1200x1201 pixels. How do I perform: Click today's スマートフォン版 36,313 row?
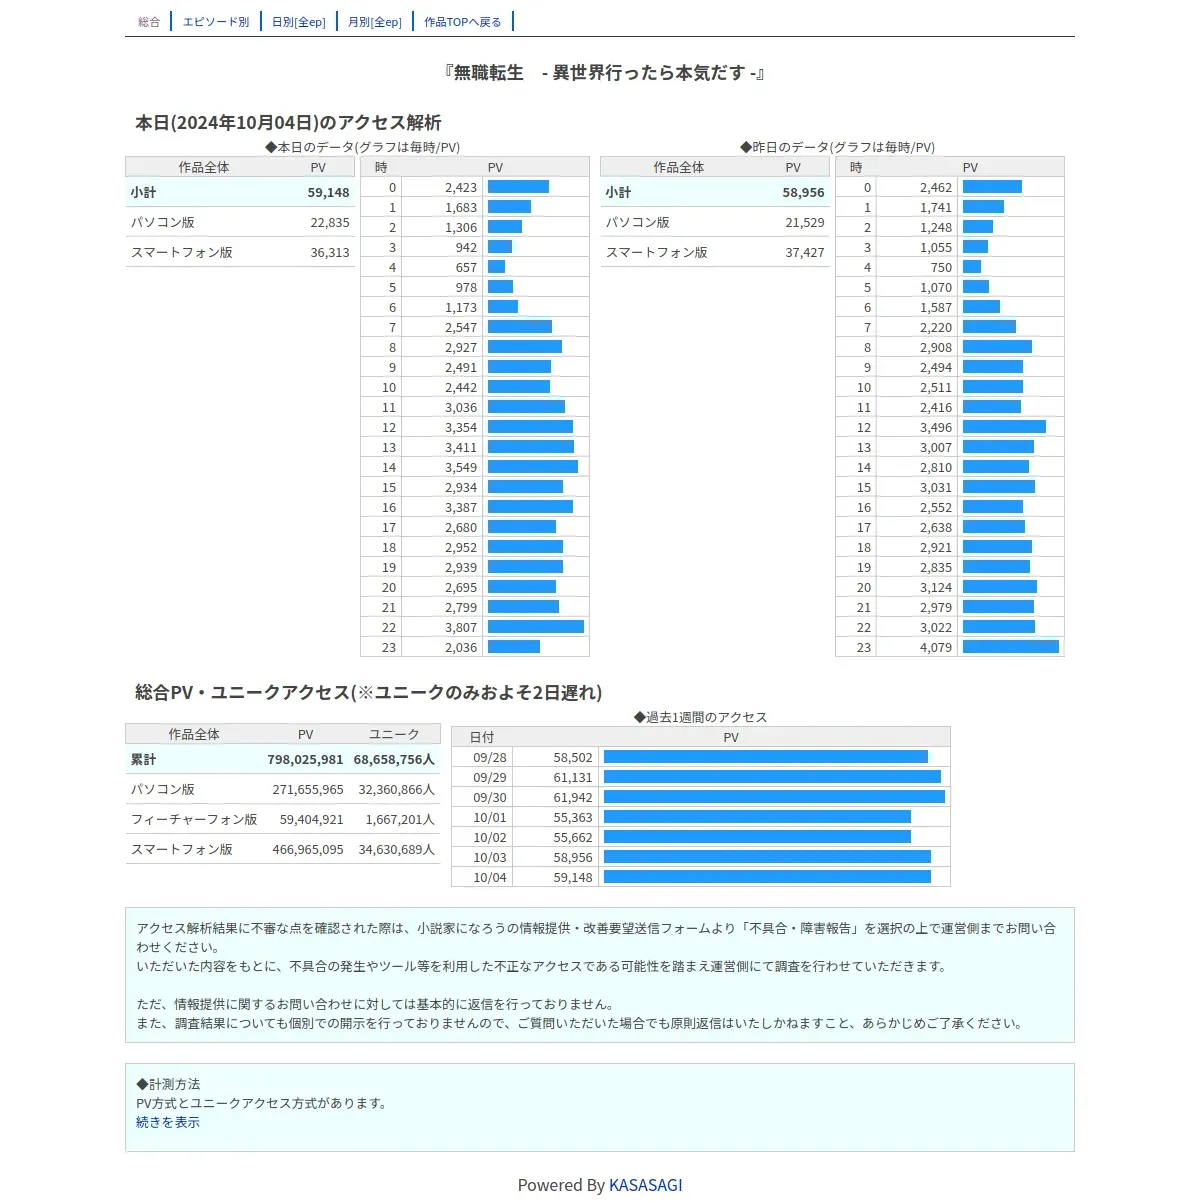coord(240,252)
